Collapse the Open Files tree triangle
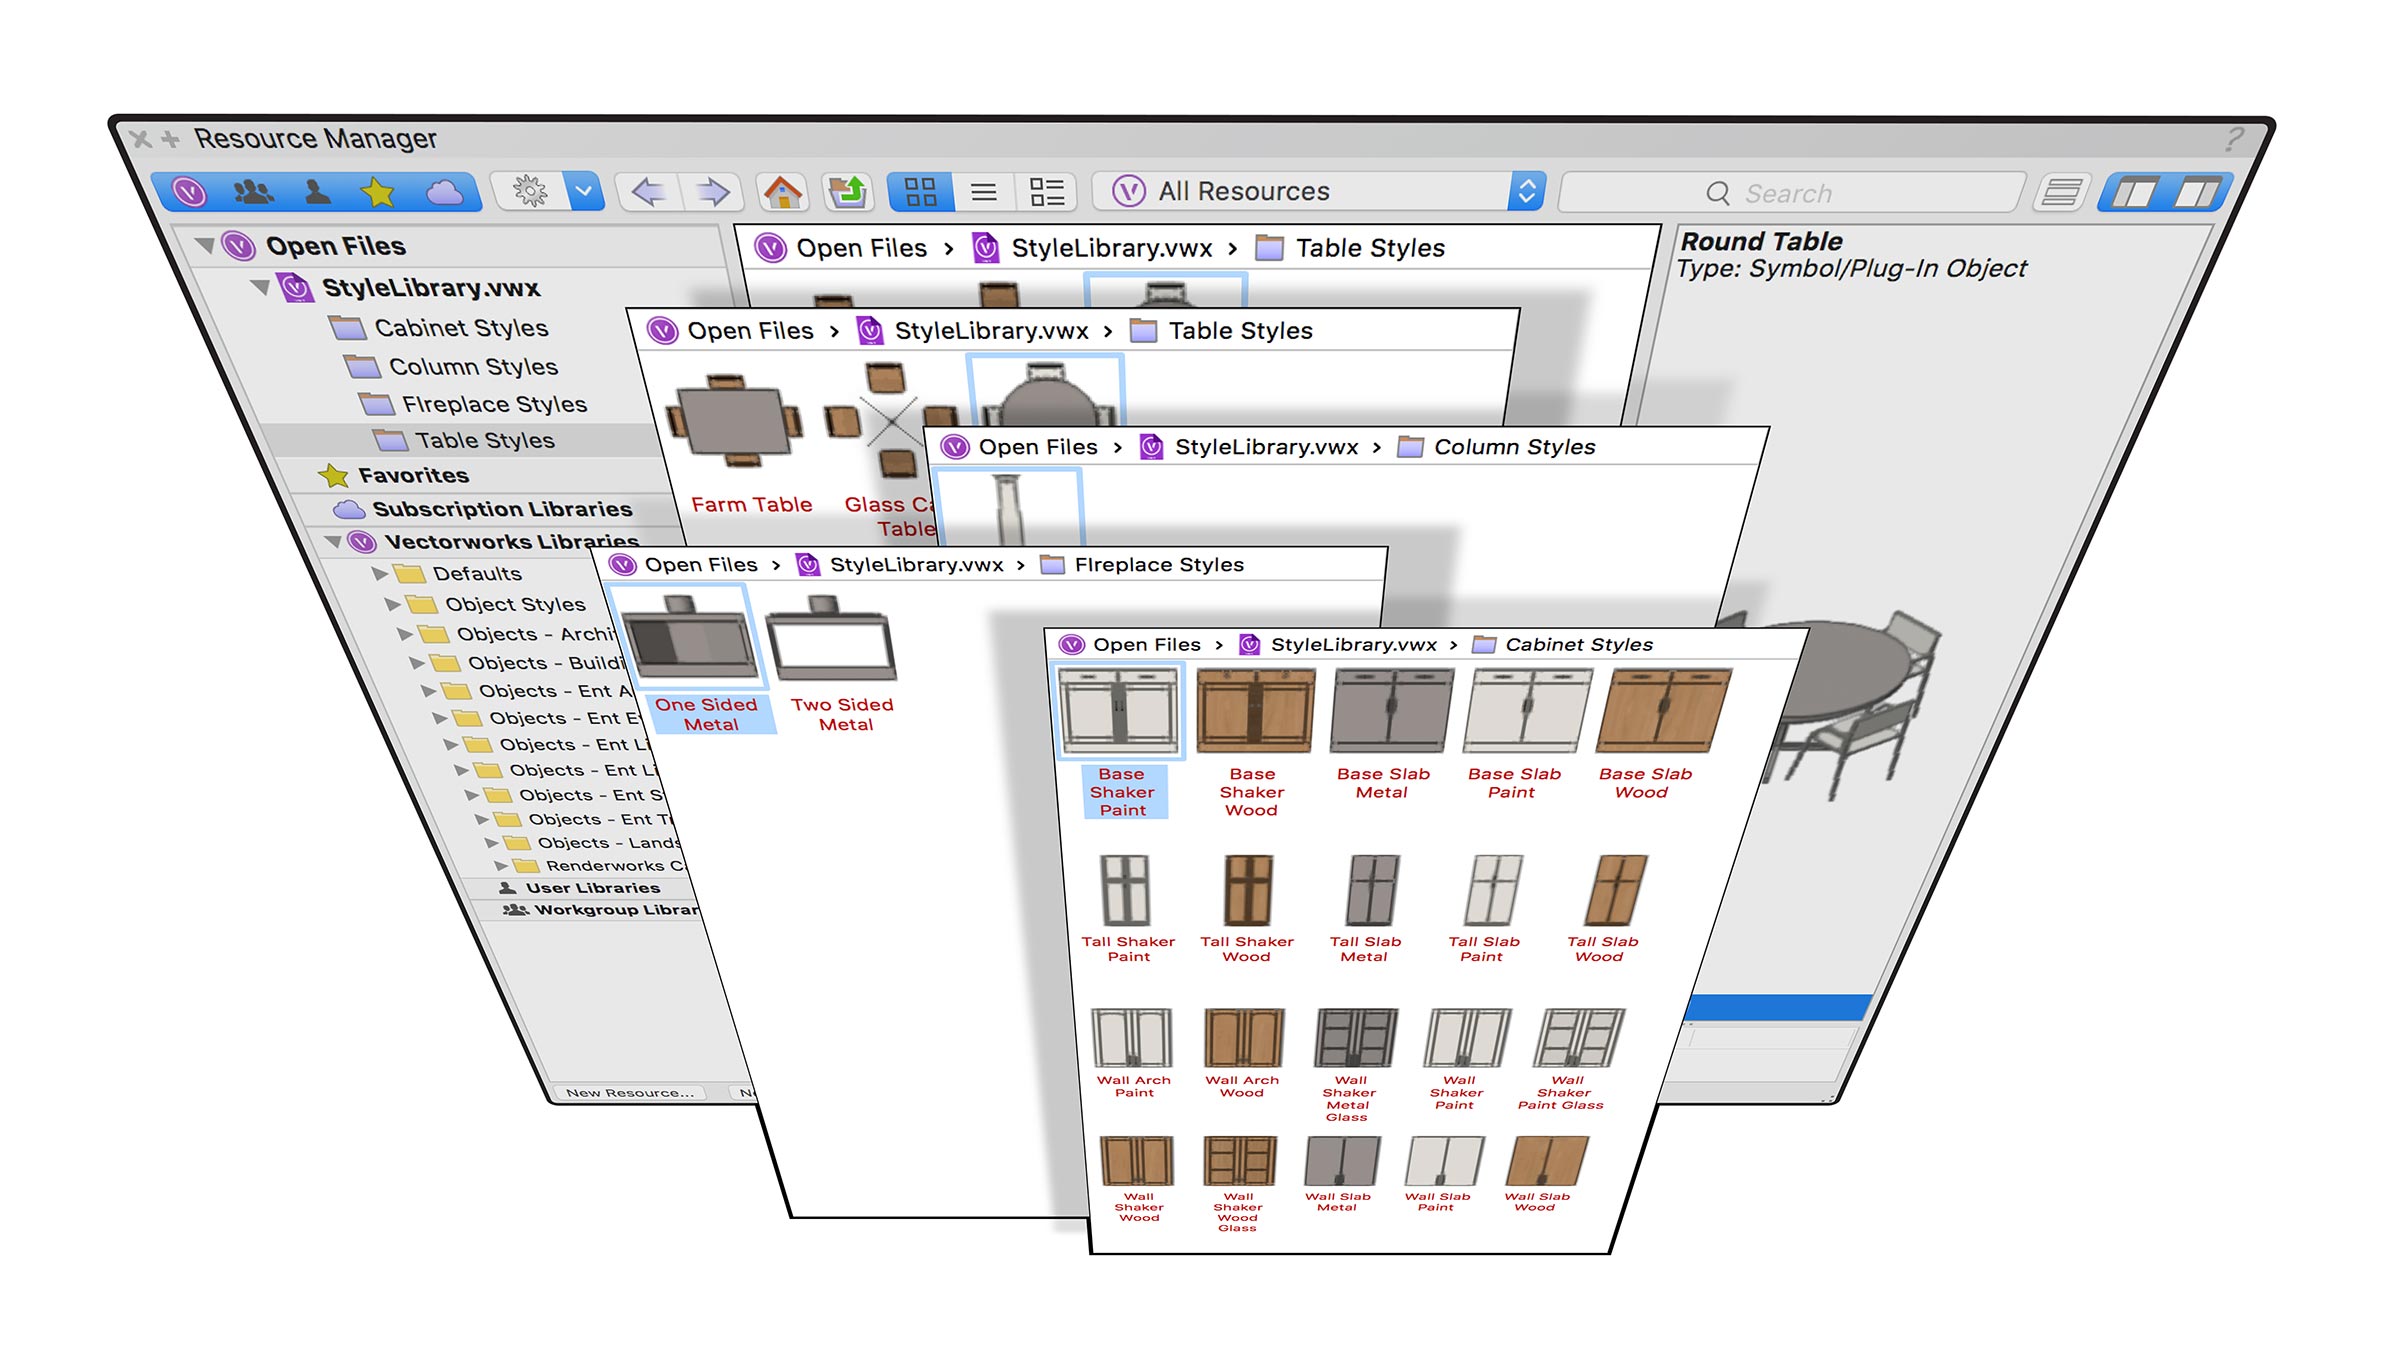The height and width of the screenshot is (1346, 2400). pyautogui.click(x=205, y=245)
